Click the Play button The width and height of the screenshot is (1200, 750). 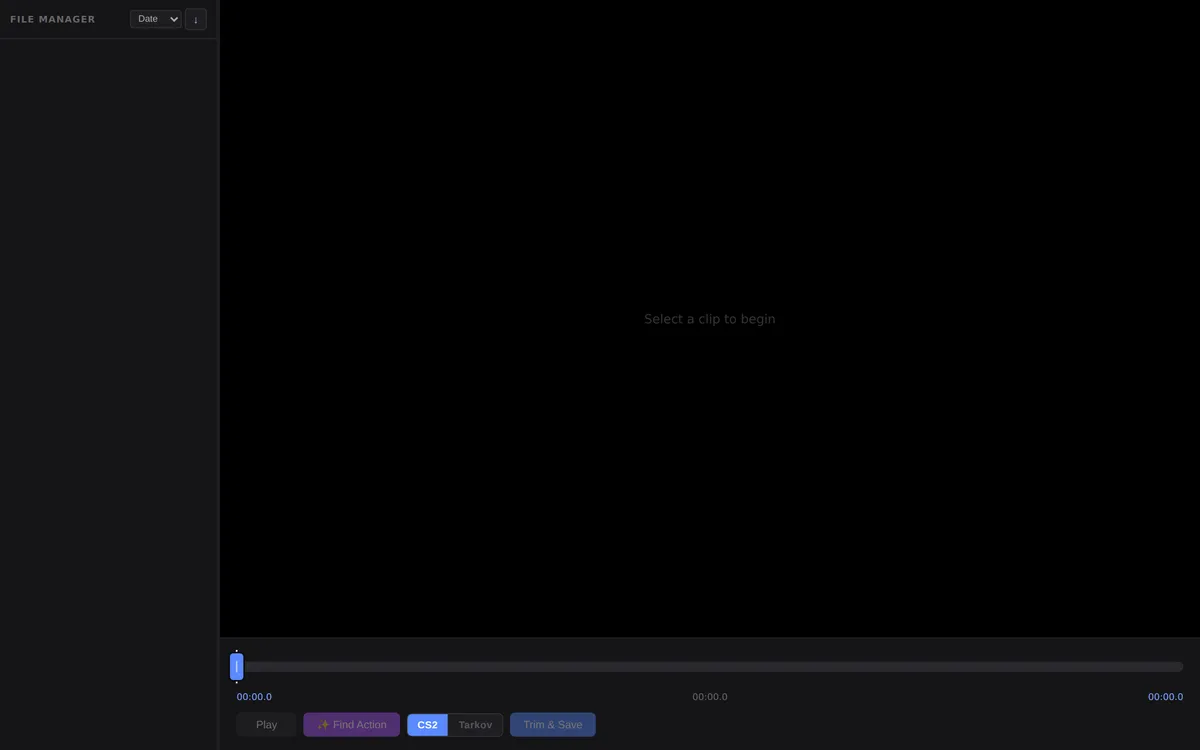(x=266, y=725)
